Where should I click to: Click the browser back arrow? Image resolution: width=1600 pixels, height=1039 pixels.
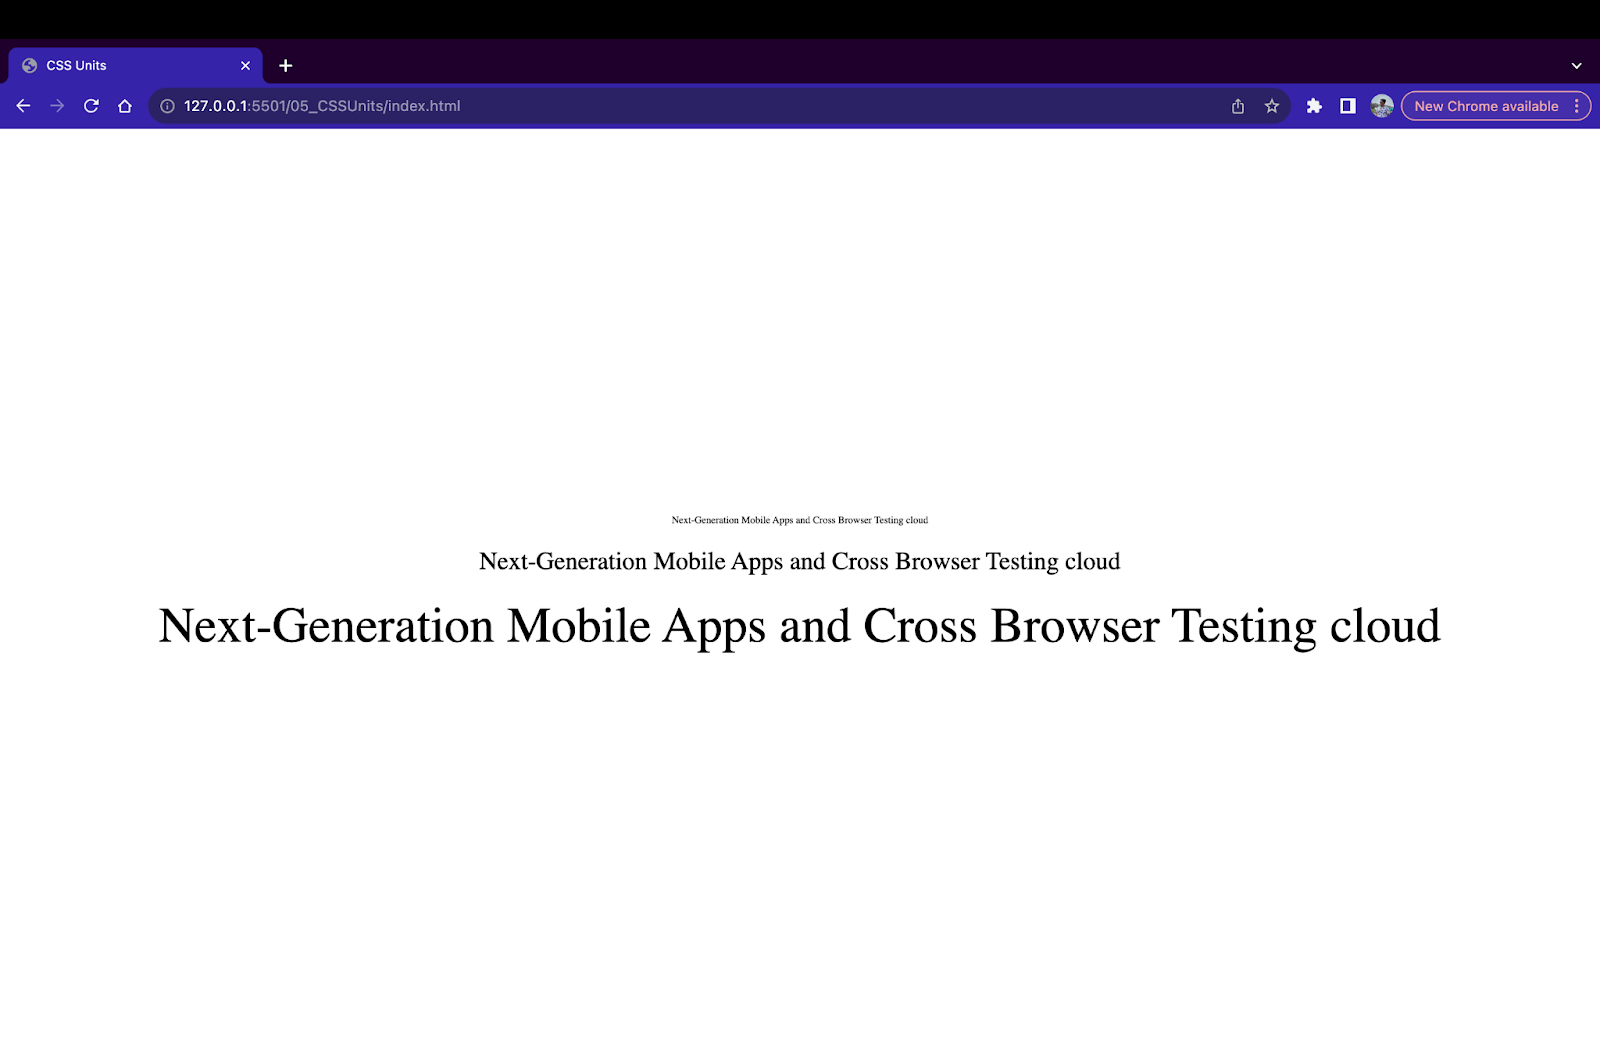tap(23, 106)
